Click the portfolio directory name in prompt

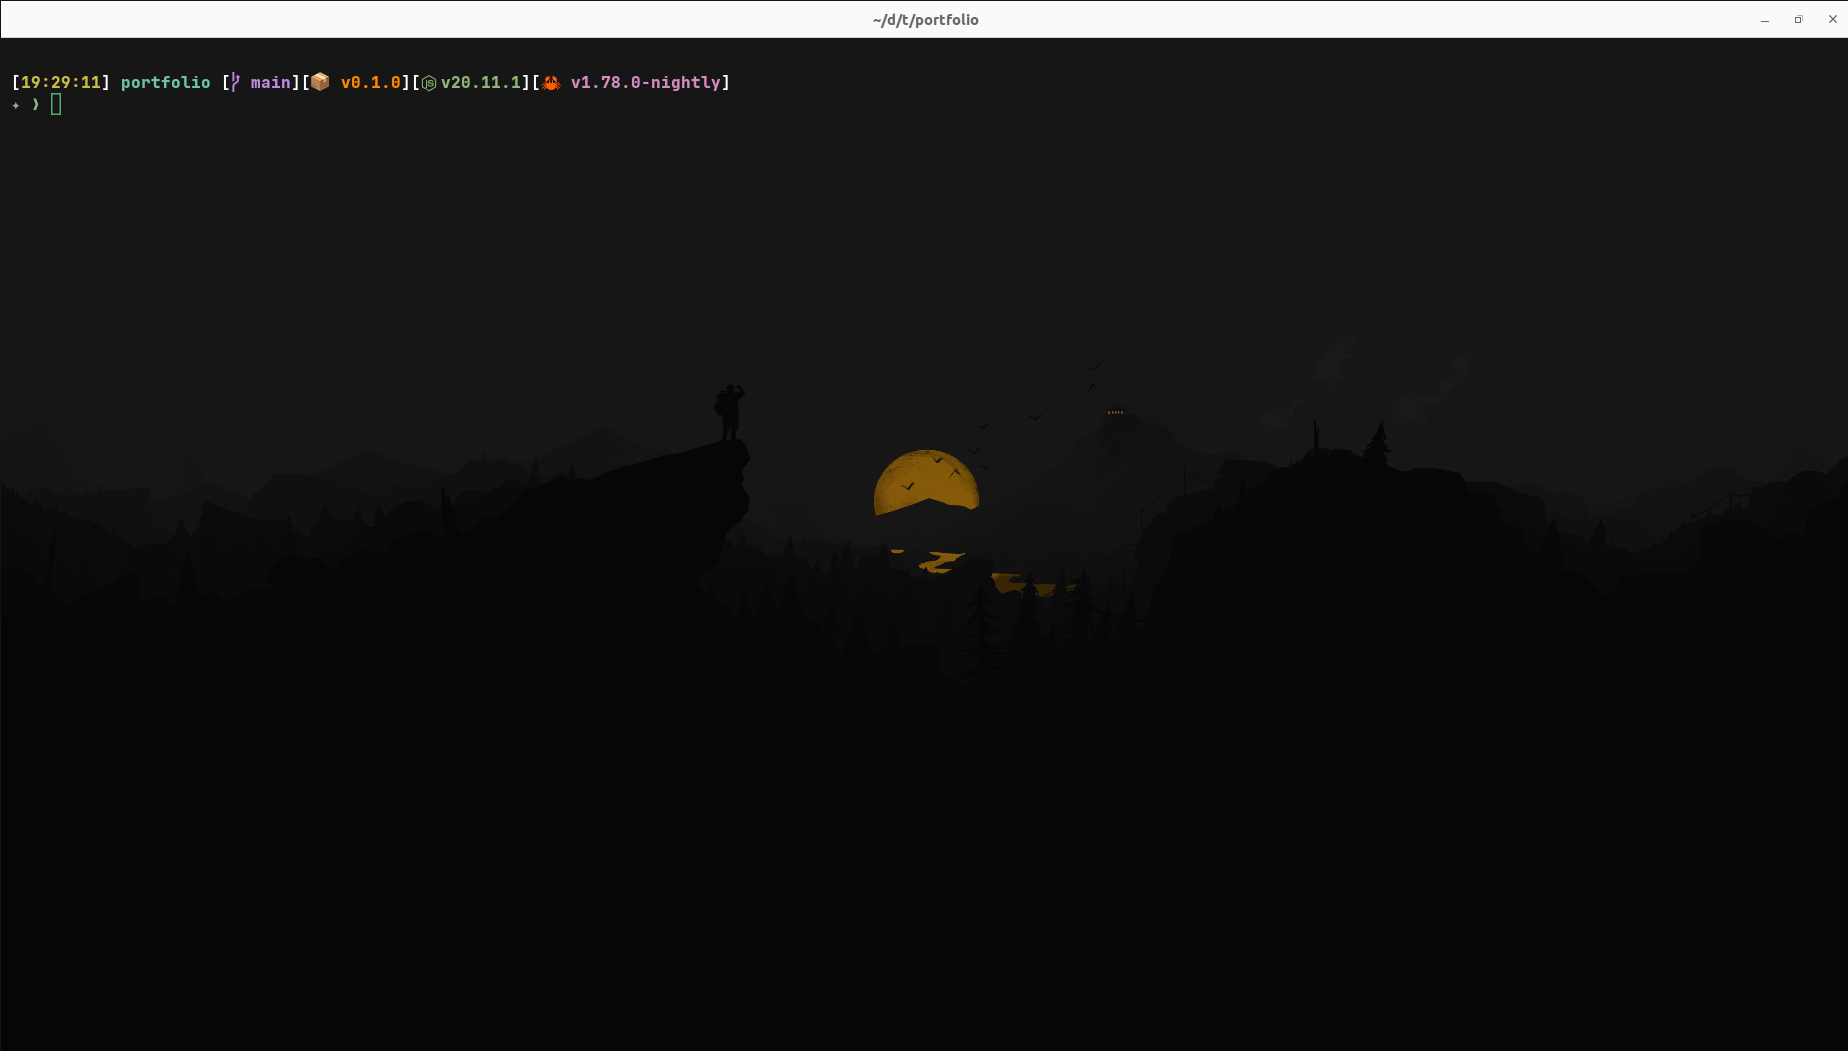(166, 83)
